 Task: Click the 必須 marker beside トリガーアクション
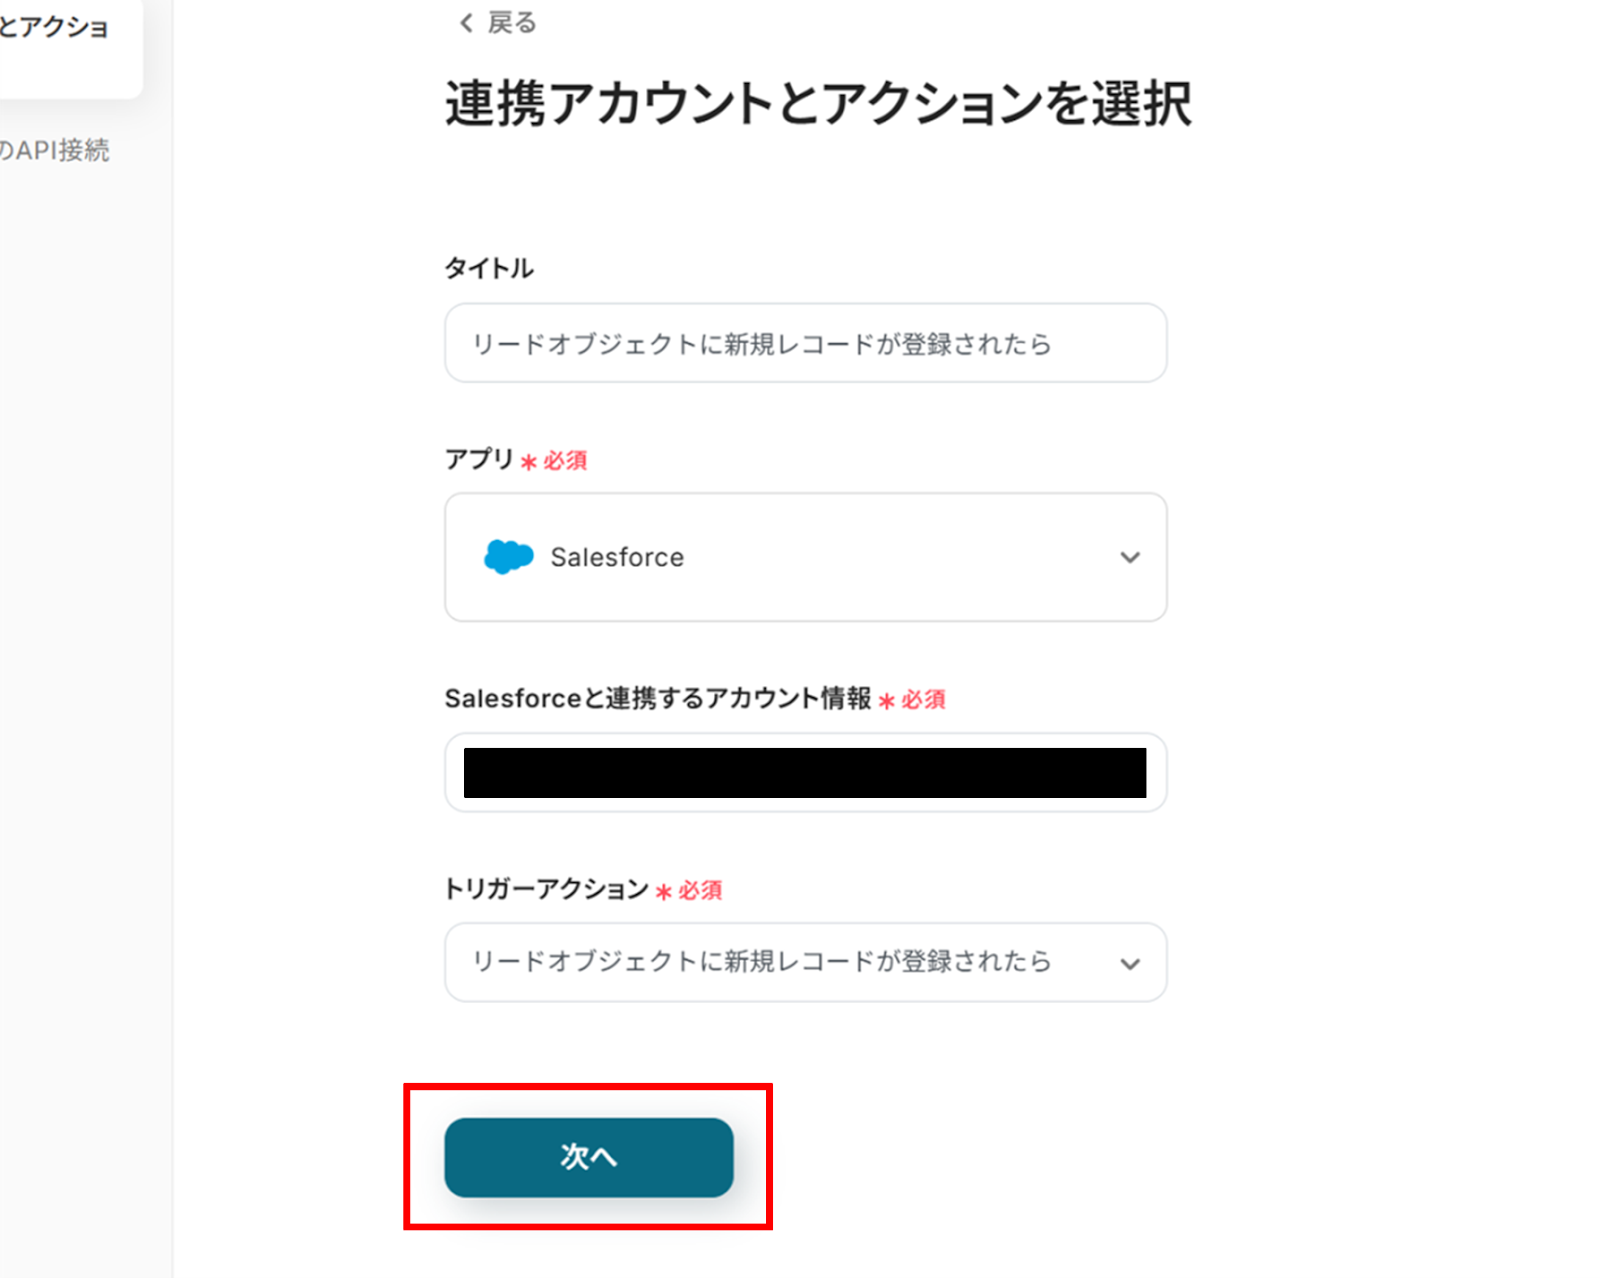coord(700,890)
